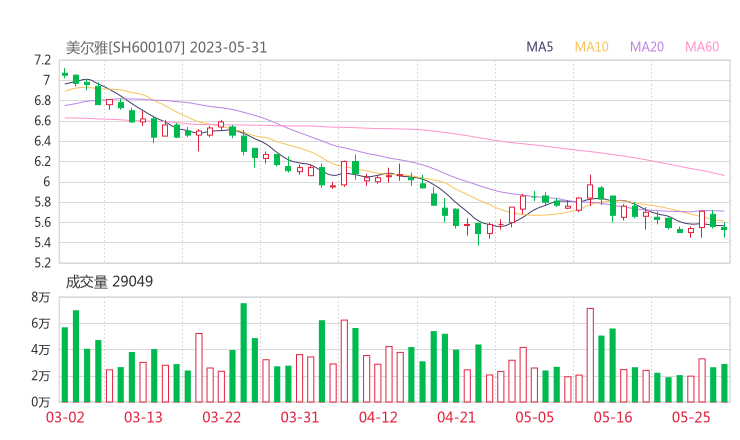Click the MA5 legend label

coord(539,47)
